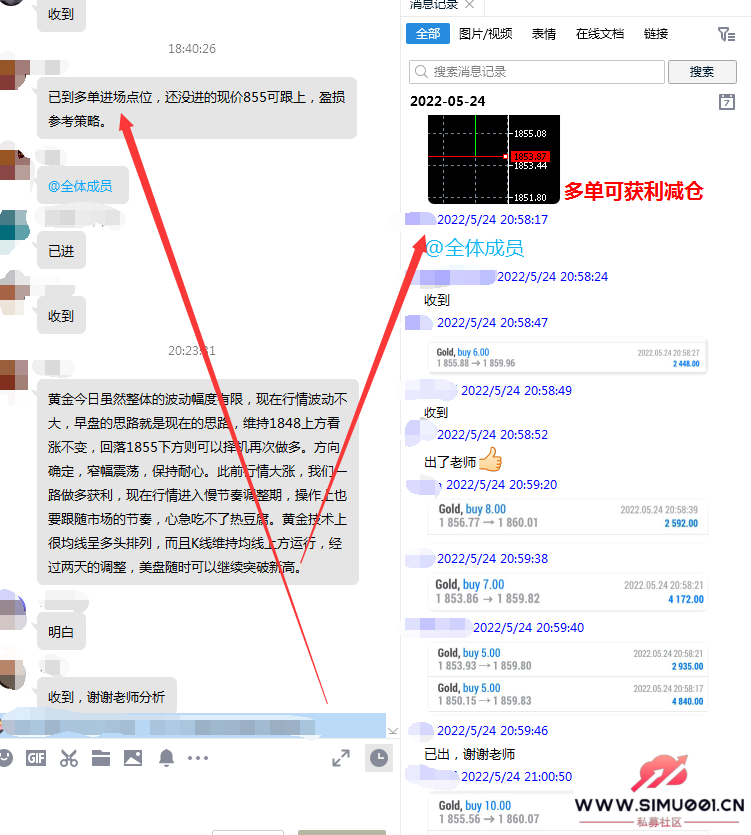
Task: Open the filter icon in message records
Action: (x=727, y=34)
